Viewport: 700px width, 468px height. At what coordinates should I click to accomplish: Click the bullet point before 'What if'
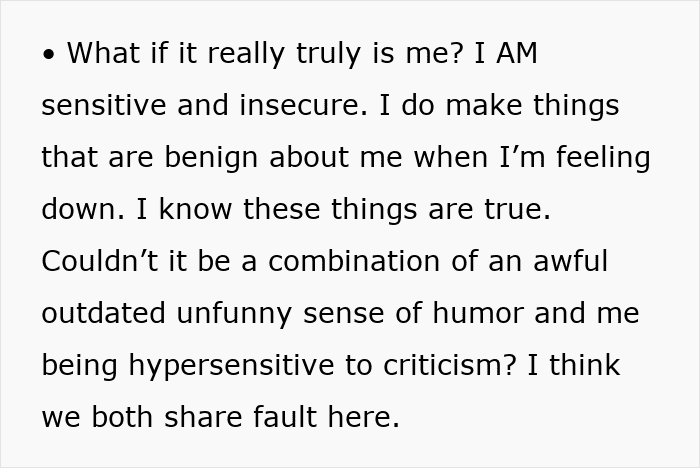[49, 54]
